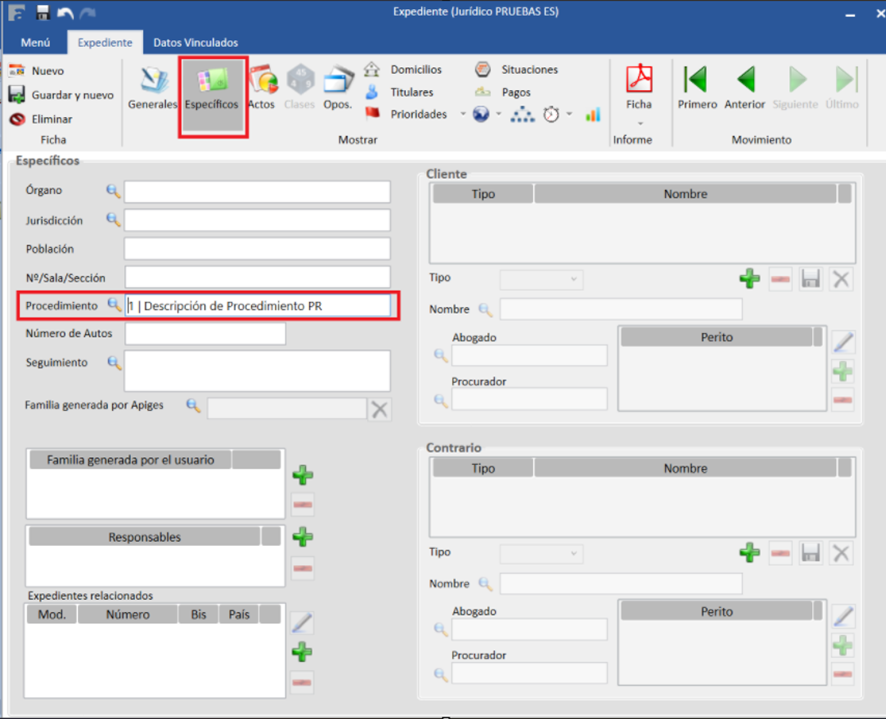The image size is (886, 719).
Task: Expand the globe icon dropdown arrow
Action: pyautogui.click(x=499, y=115)
